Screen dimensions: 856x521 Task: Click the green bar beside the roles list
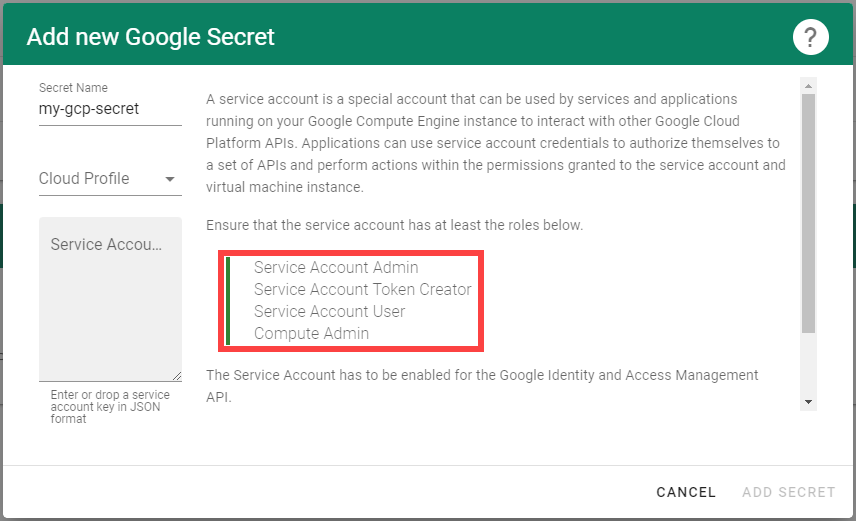point(228,301)
